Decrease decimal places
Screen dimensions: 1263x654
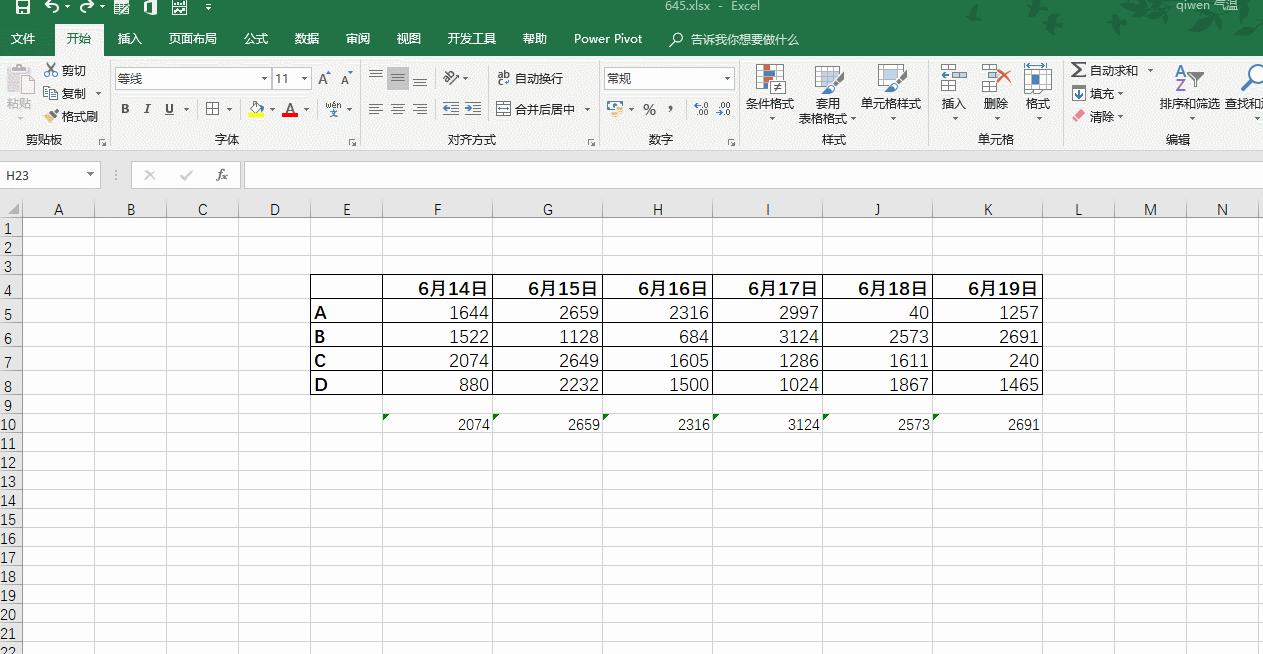[724, 109]
